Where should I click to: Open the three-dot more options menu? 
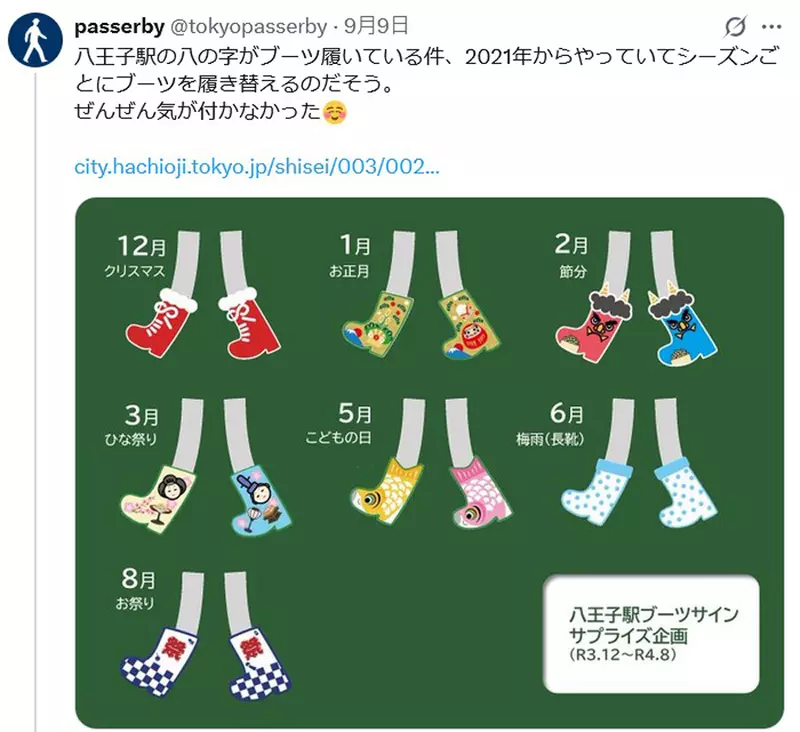(x=771, y=27)
